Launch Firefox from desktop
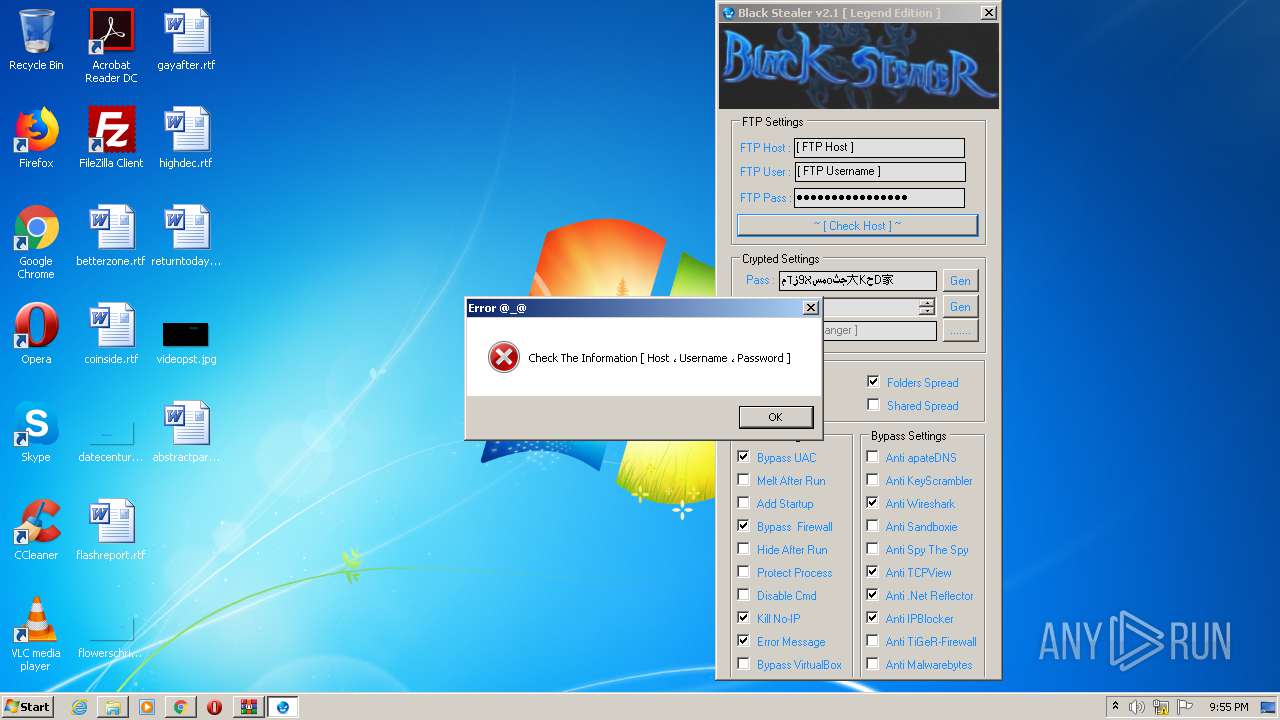1280x720 pixels. point(36,138)
